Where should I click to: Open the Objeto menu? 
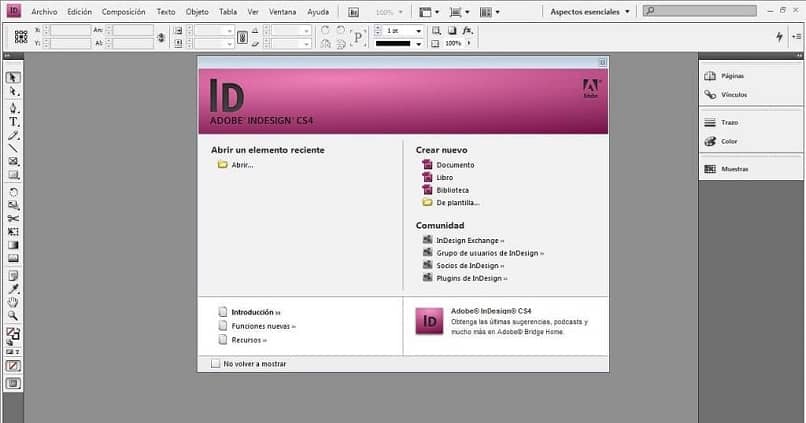[197, 12]
